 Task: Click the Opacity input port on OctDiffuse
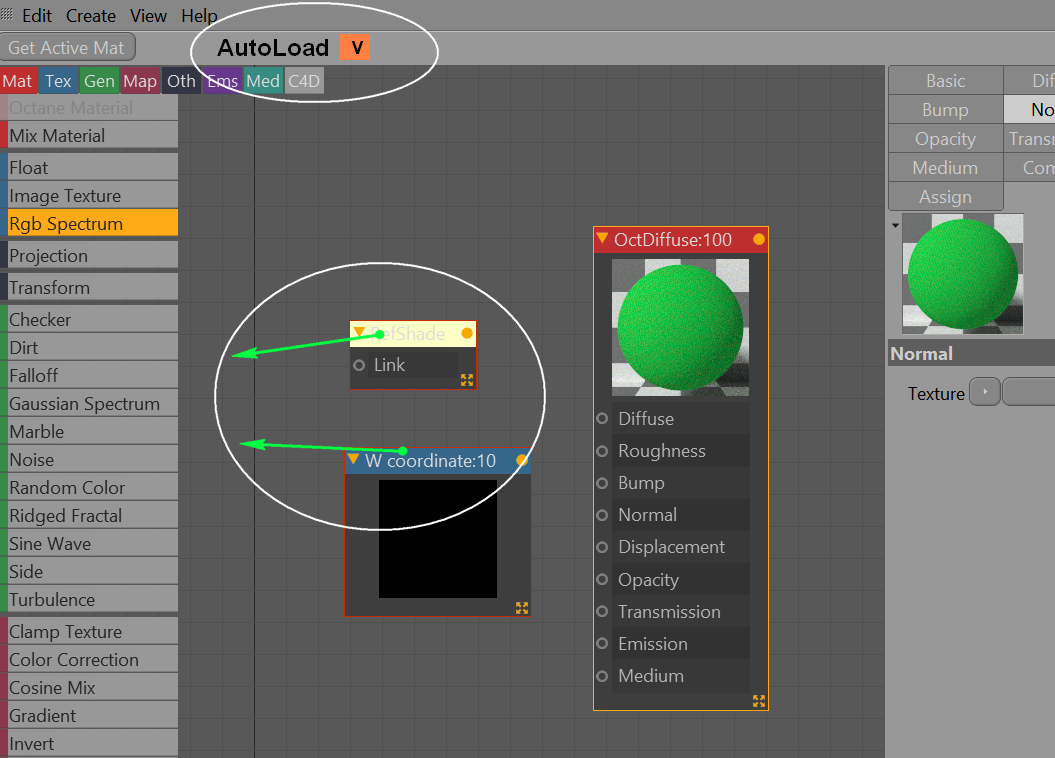pos(602,579)
